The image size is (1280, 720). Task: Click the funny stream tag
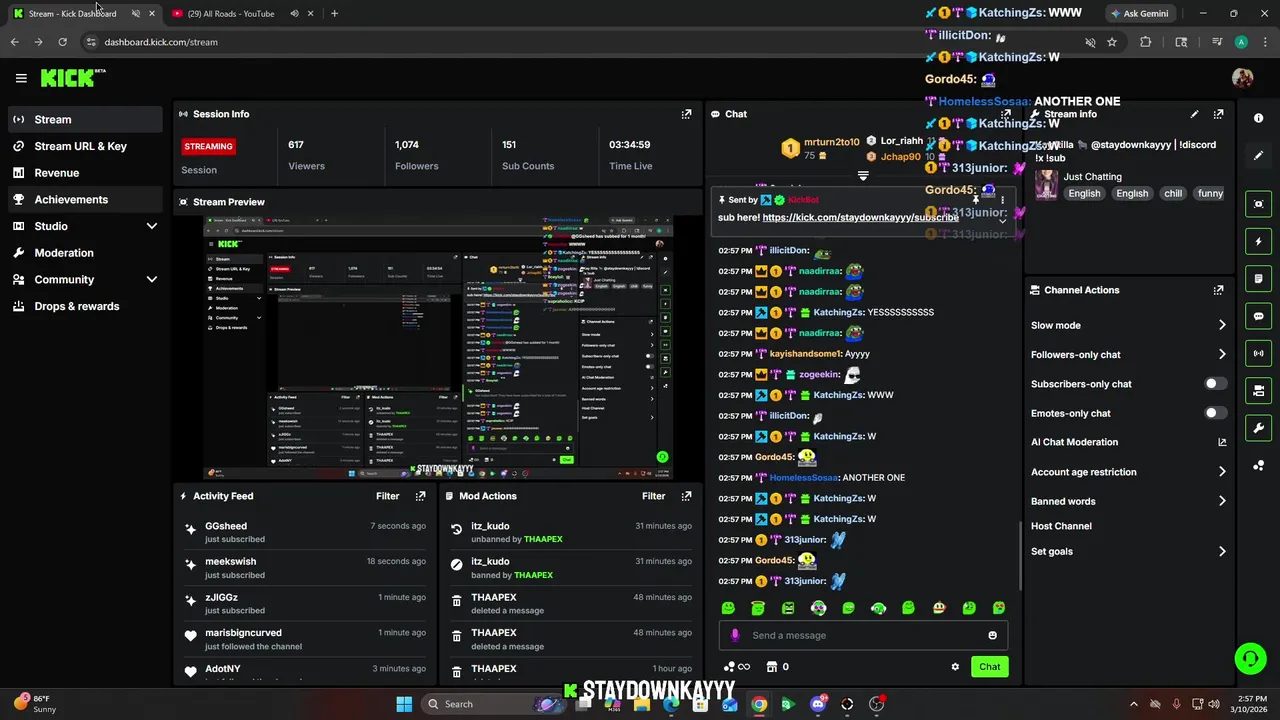1210,194
